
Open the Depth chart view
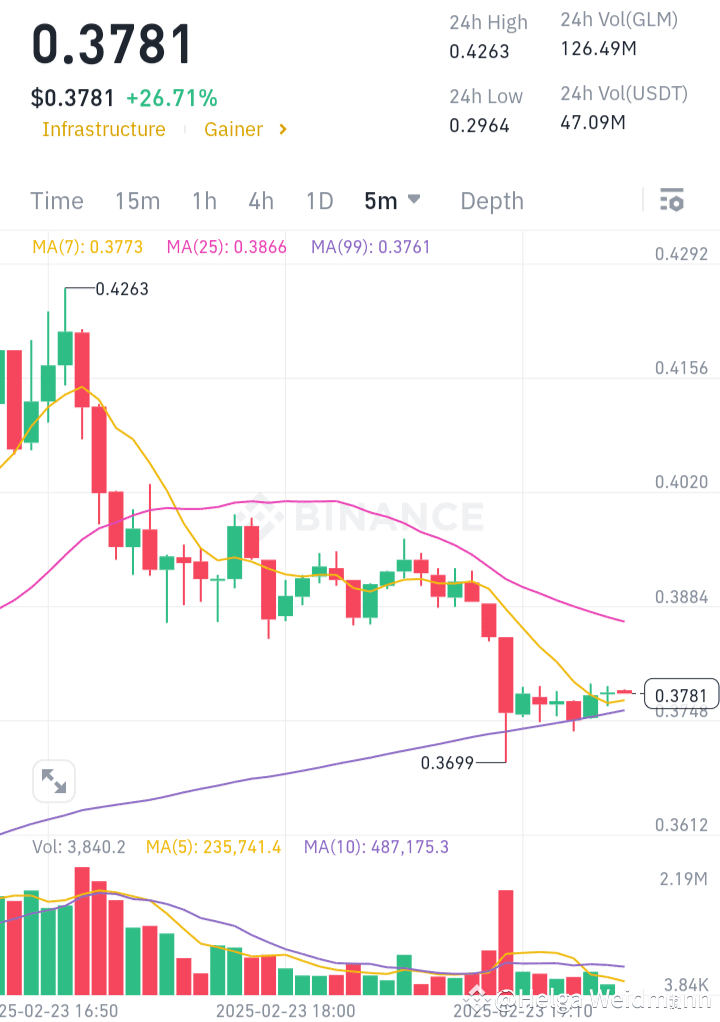[491, 200]
